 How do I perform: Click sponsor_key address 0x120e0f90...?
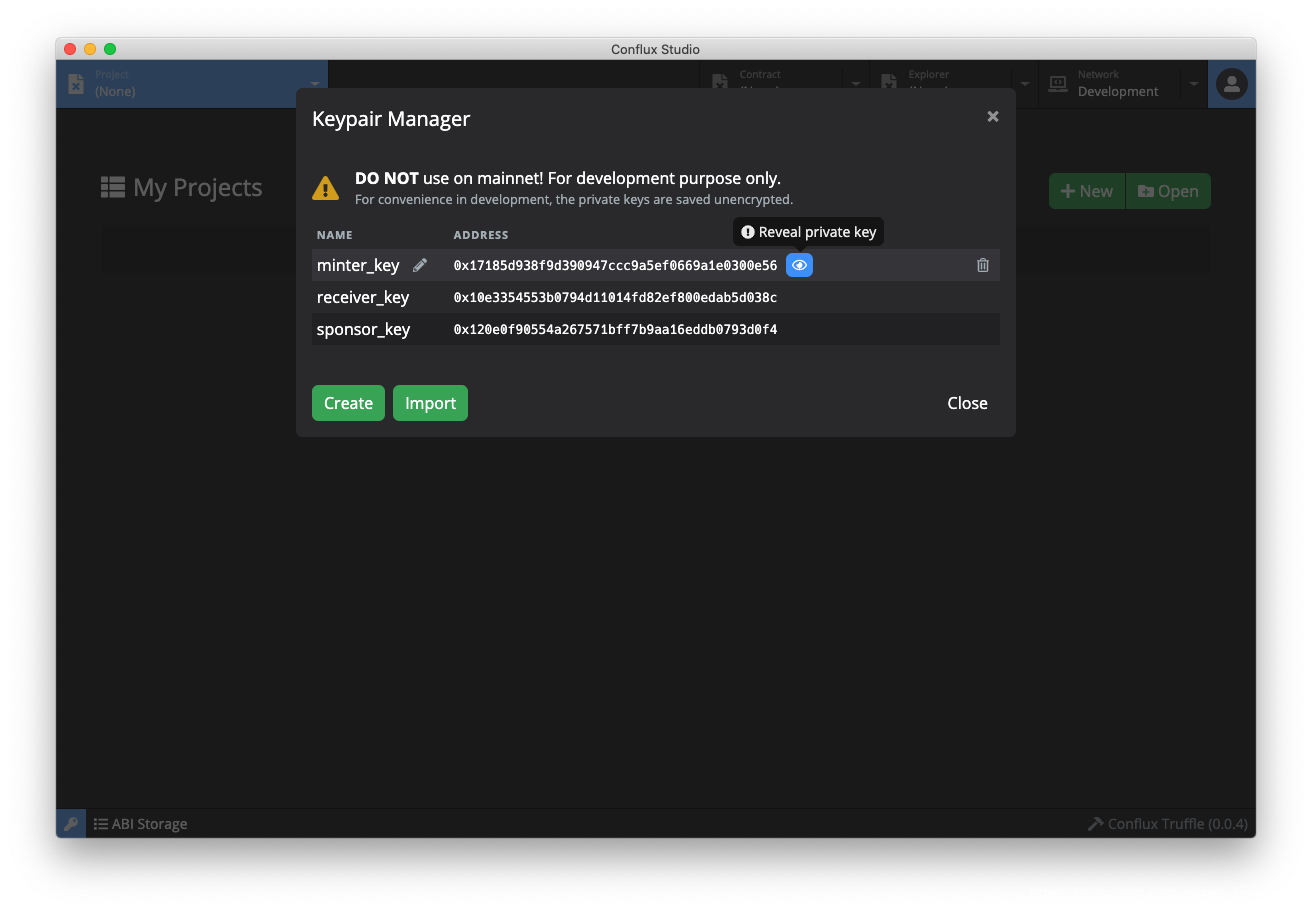pyautogui.click(x=615, y=329)
